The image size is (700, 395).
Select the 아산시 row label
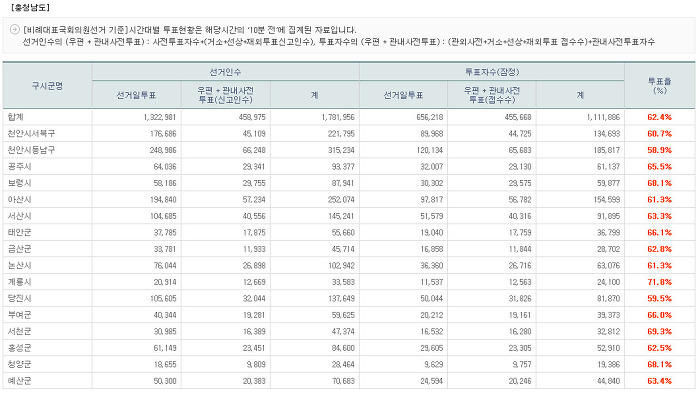click(19, 200)
